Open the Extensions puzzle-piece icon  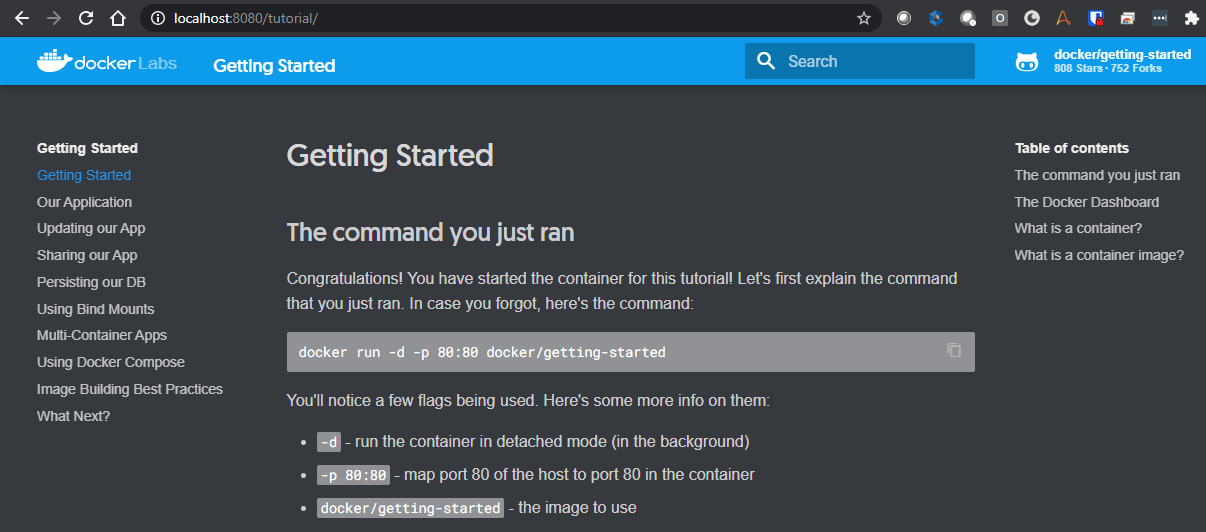1191,18
